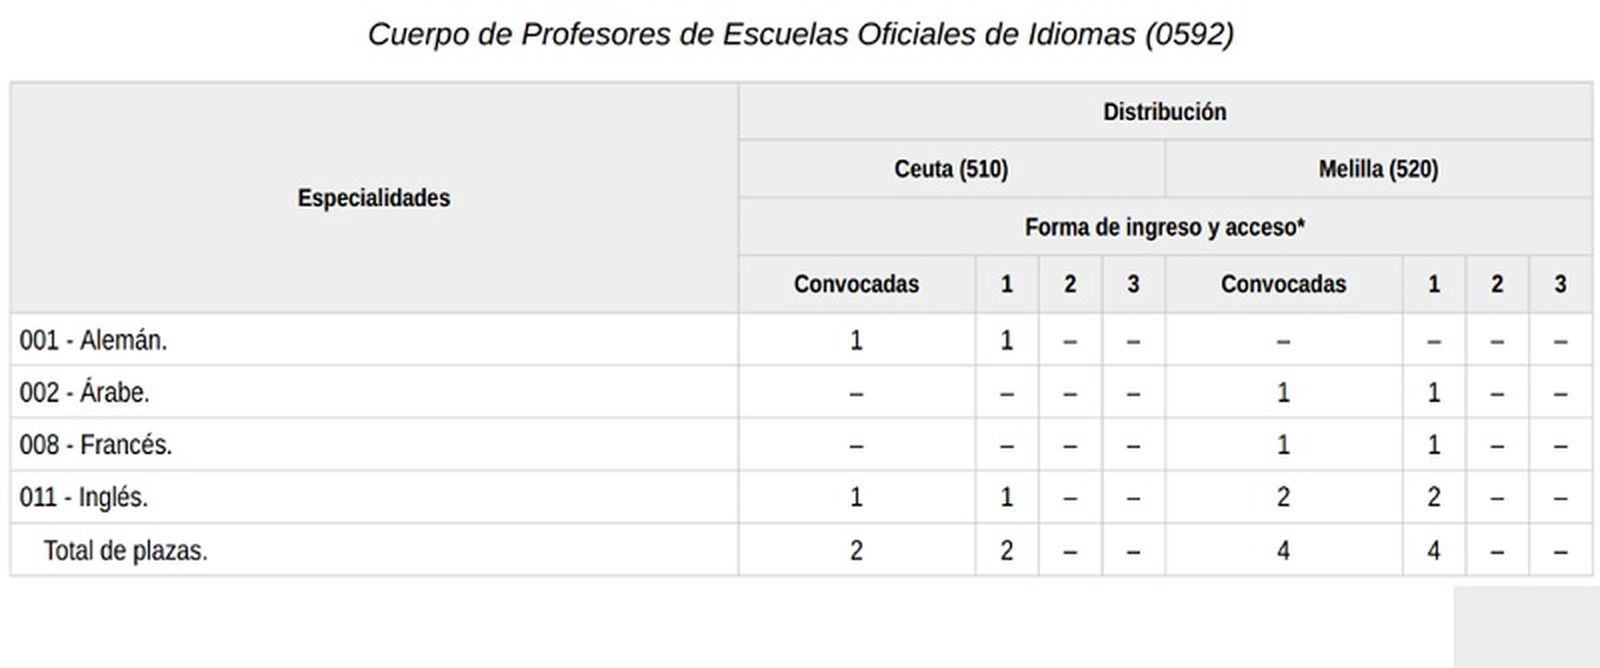1600x668 pixels.
Task: Click Melilla Convocadas value for Inglés
Action: 1283,497
